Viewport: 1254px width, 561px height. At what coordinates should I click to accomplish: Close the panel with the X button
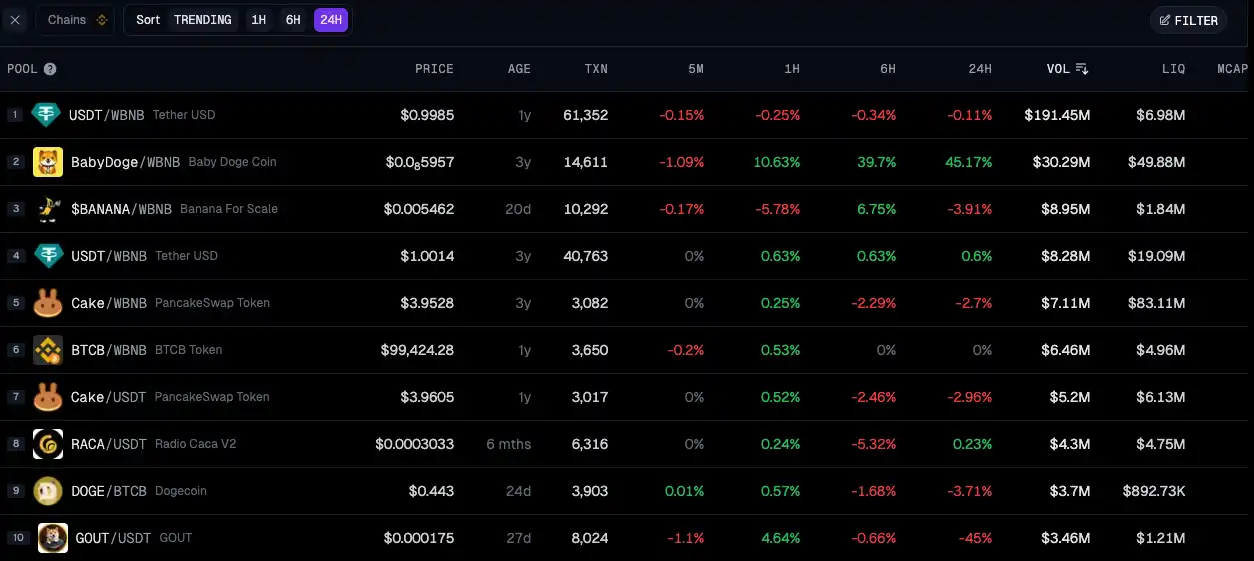coord(15,20)
